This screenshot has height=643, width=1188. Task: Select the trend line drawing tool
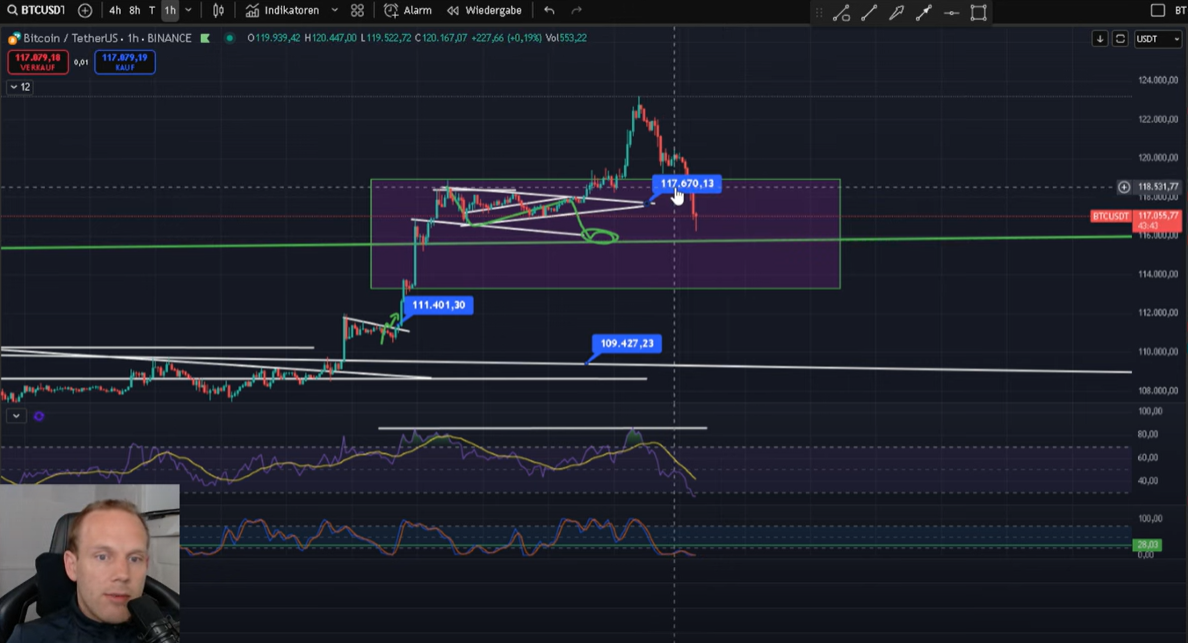pyautogui.click(x=869, y=12)
